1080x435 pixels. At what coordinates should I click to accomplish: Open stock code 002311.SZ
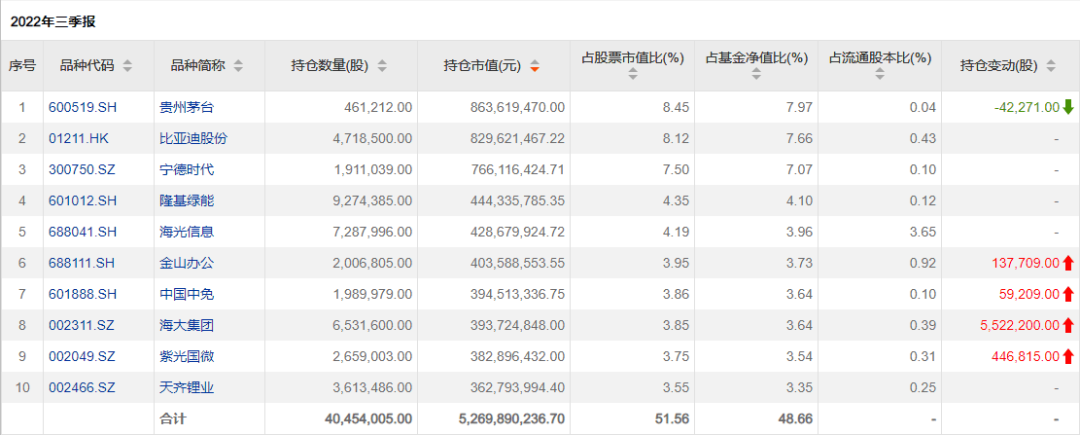pos(83,326)
